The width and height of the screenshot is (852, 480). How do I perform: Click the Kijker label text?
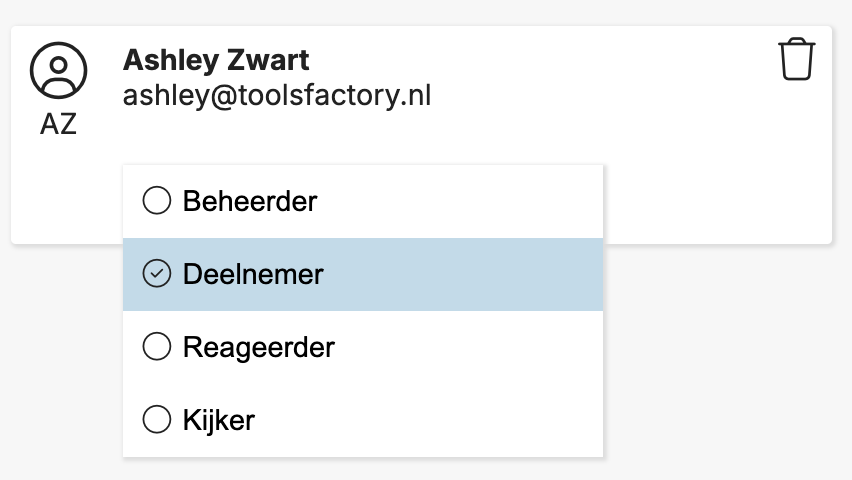pos(219,420)
